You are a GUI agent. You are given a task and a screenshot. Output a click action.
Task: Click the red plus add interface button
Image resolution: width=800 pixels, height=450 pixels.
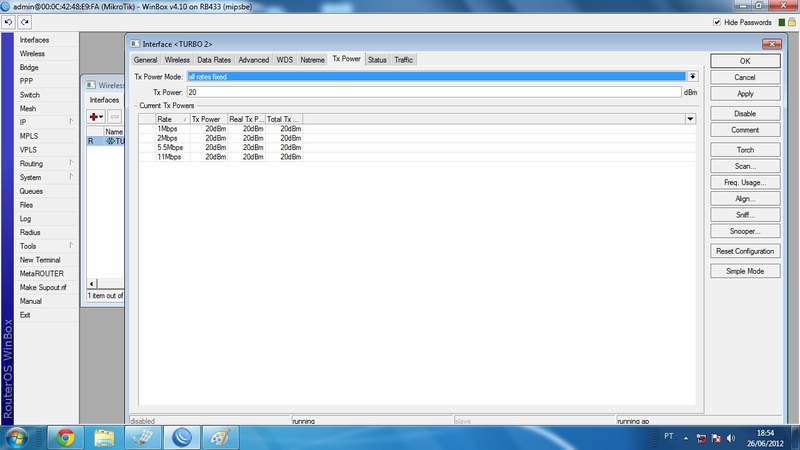(96, 117)
